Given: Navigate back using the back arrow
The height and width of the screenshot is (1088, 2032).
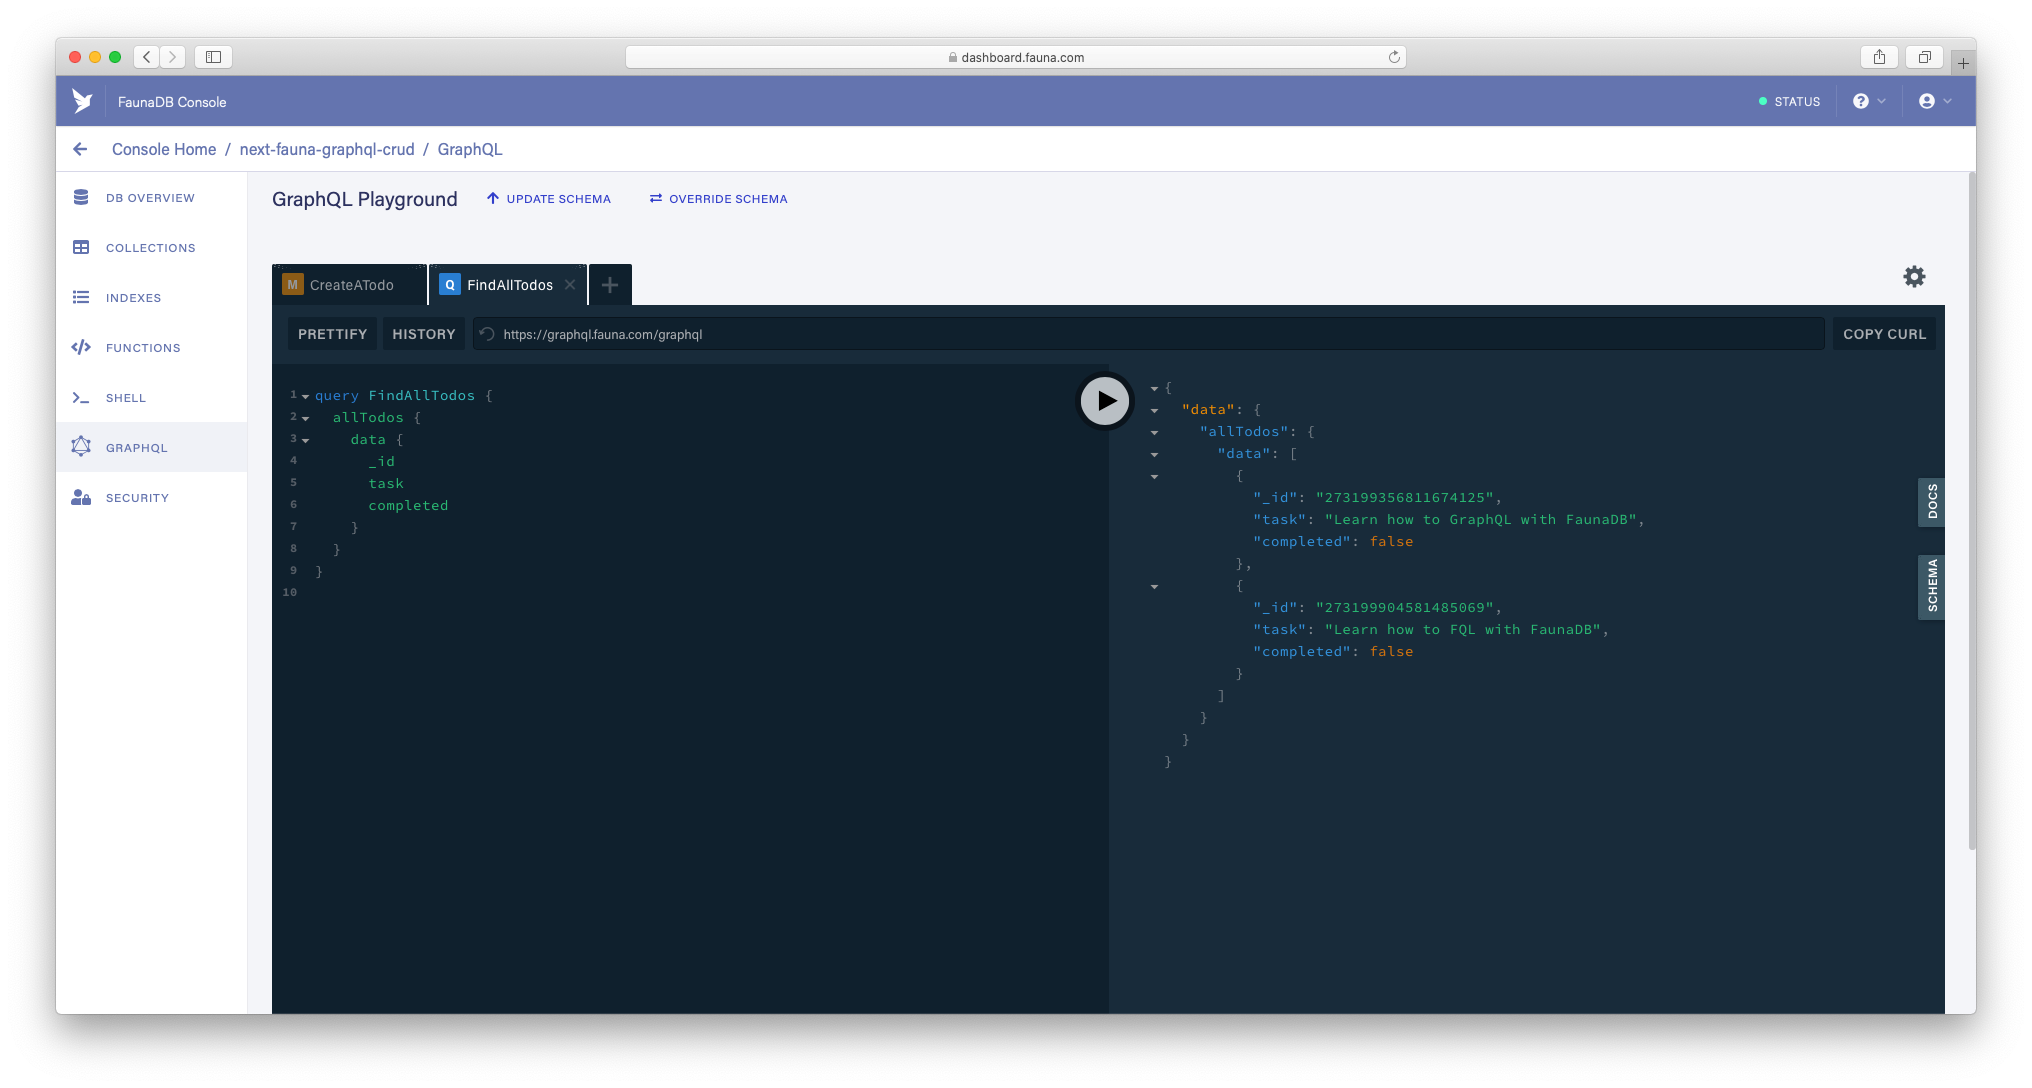Looking at the screenshot, I should [x=80, y=148].
